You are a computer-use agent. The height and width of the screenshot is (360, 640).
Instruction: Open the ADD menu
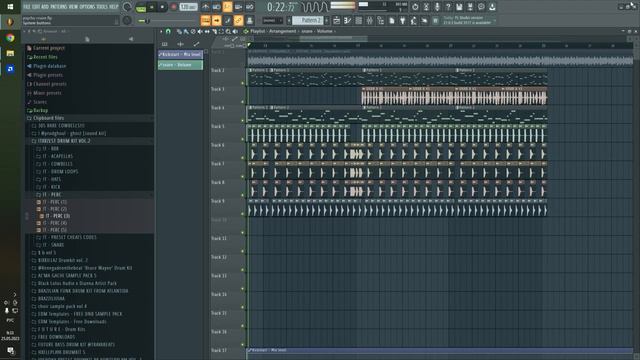(x=45, y=7)
